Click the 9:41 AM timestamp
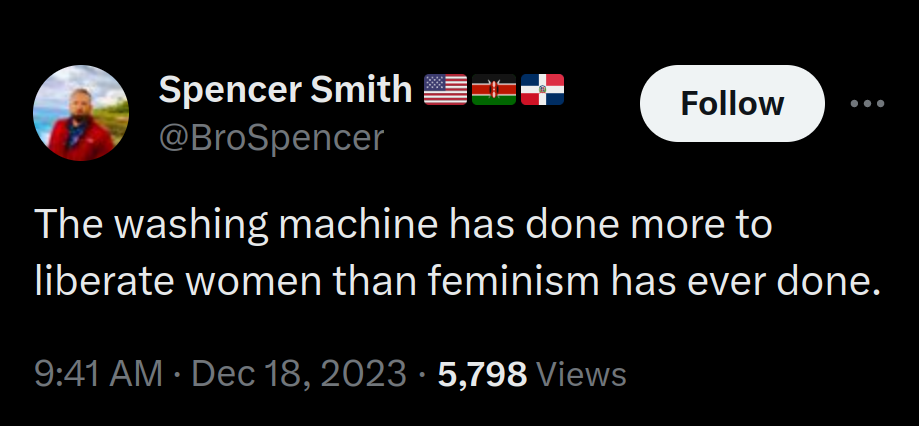 tap(98, 374)
